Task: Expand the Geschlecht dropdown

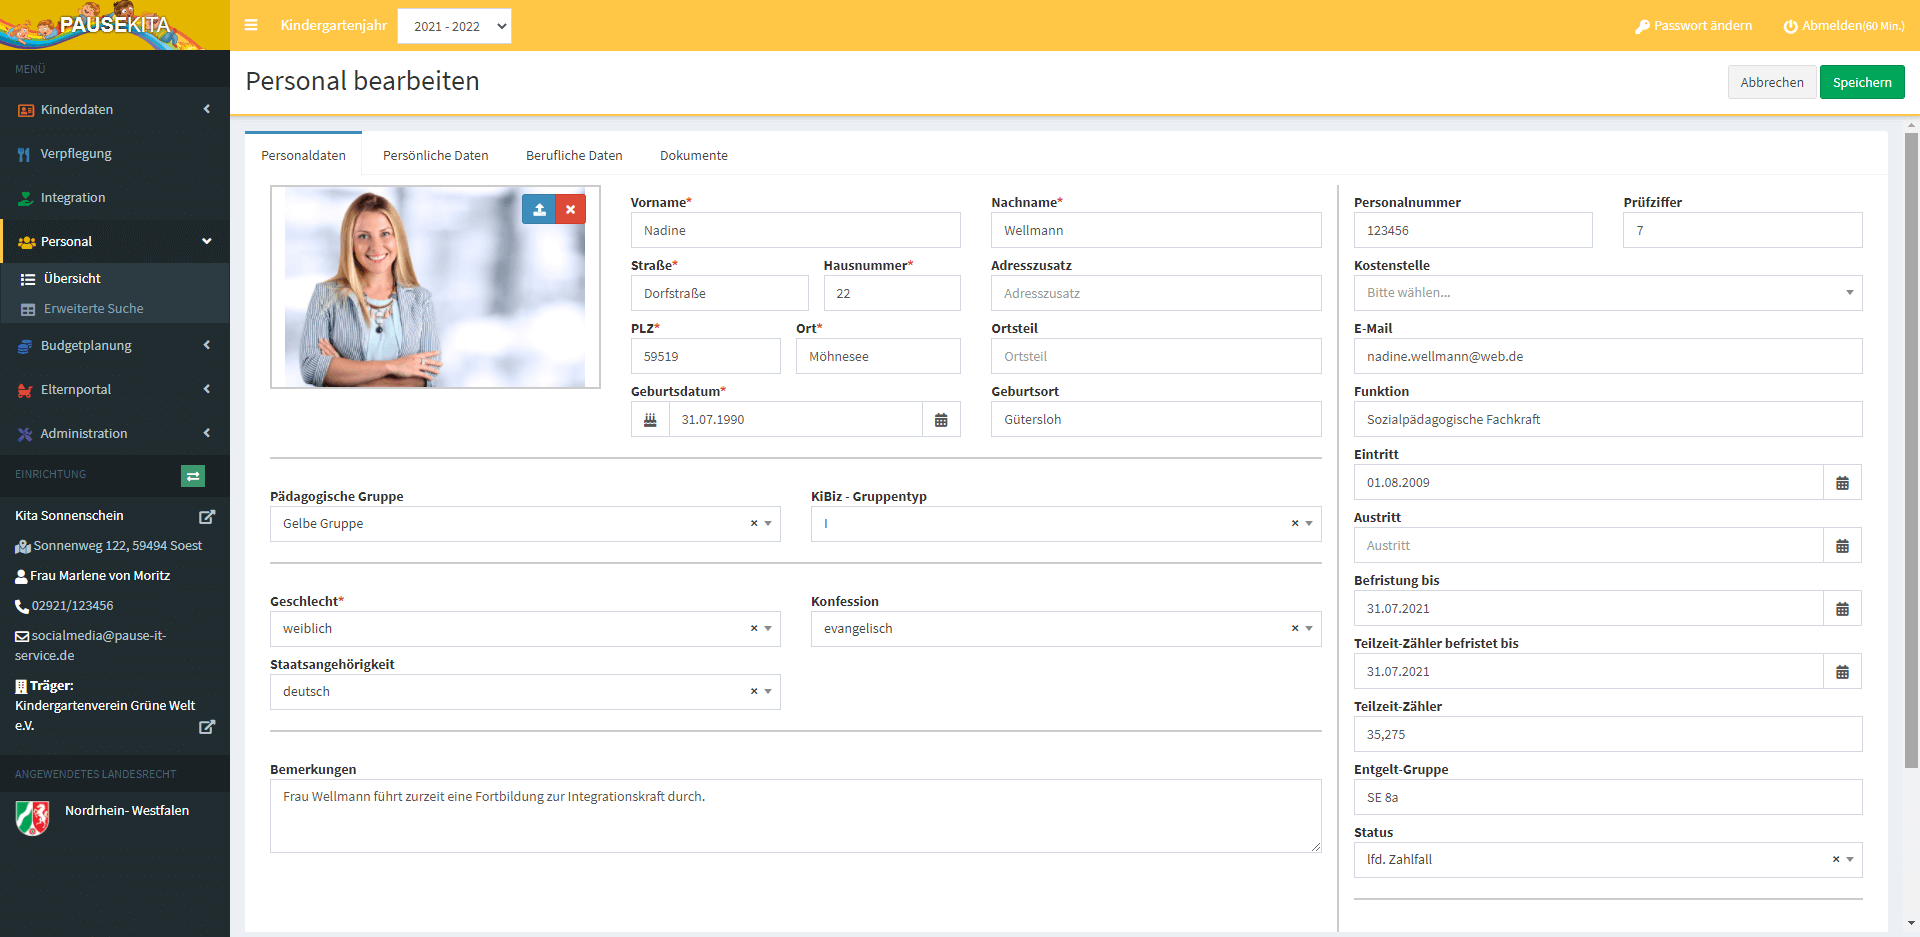Action: point(768,629)
